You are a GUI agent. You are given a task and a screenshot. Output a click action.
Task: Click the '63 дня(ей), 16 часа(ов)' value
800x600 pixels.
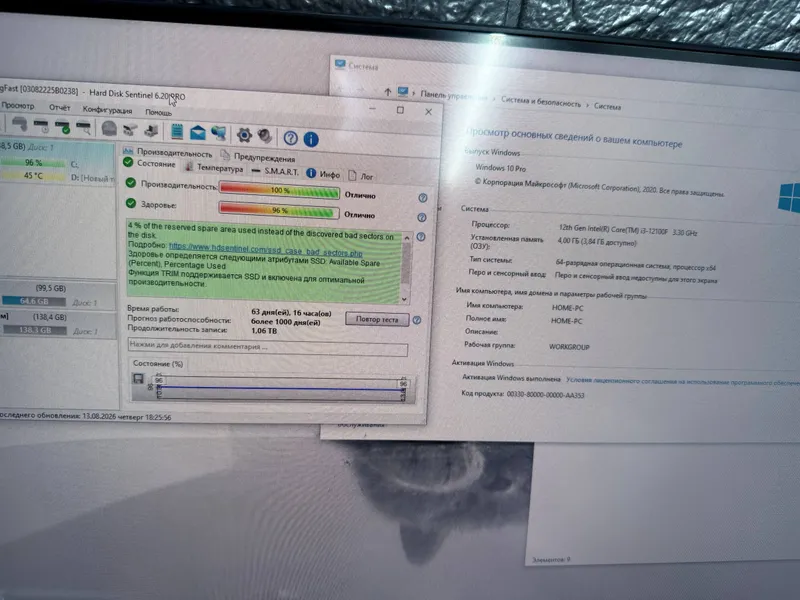[291, 312]
